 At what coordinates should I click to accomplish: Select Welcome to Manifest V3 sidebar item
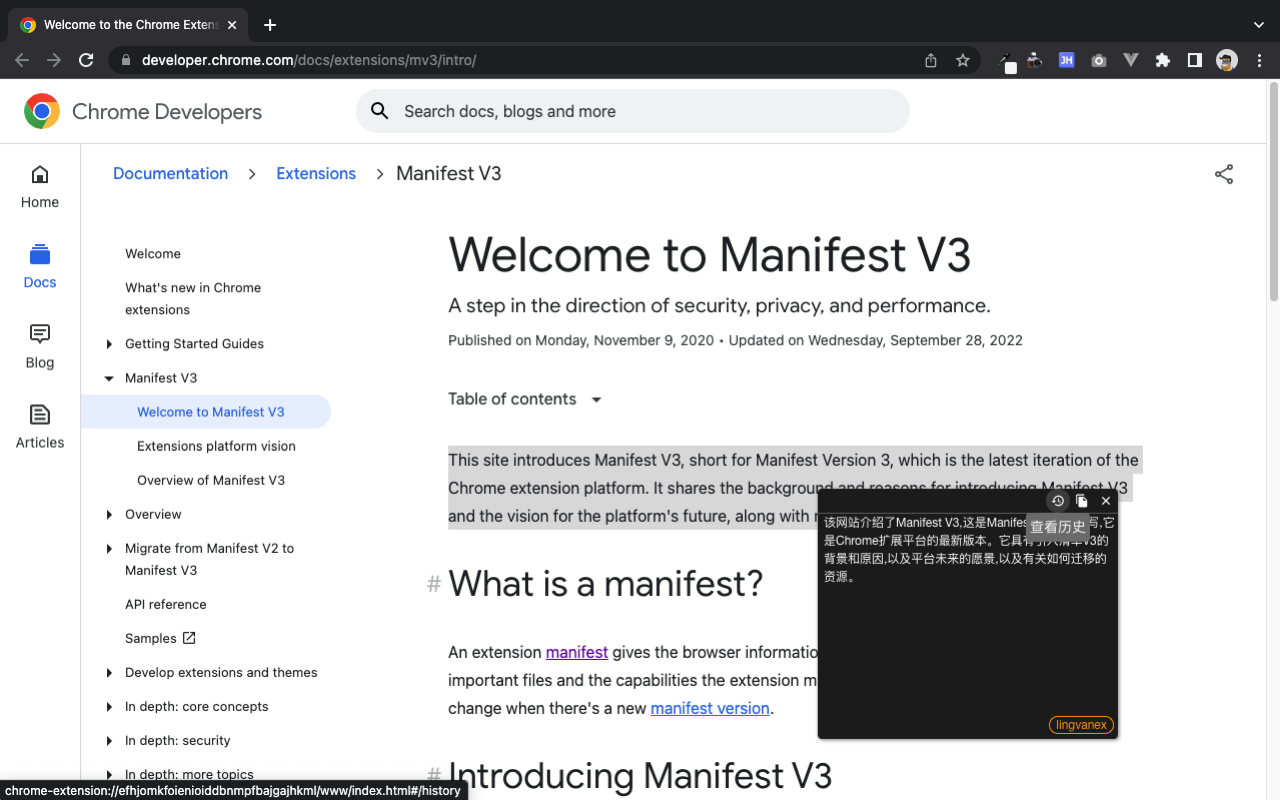(x=211, y=412)
